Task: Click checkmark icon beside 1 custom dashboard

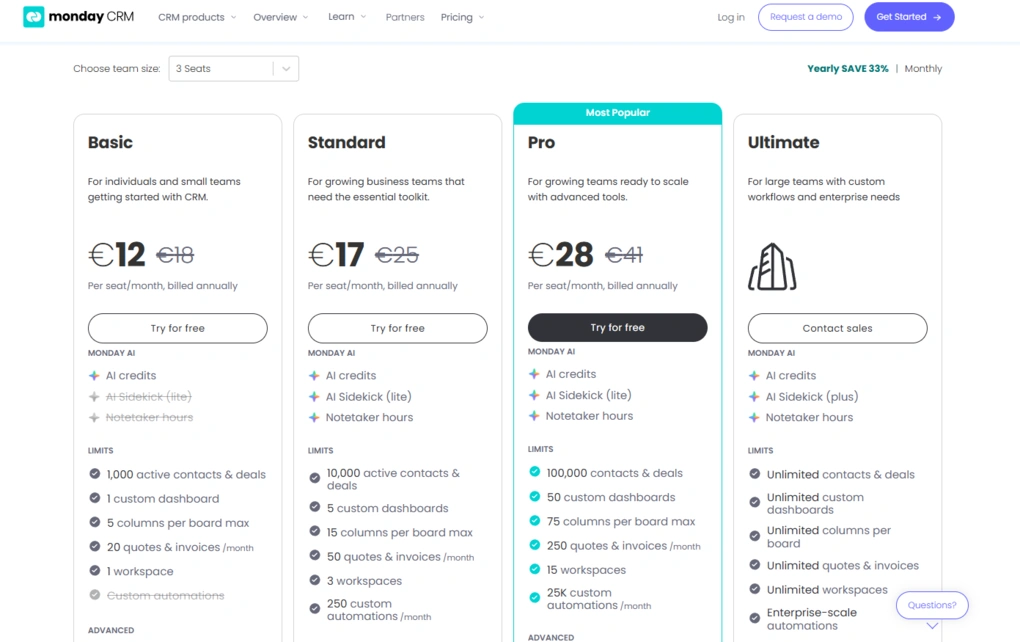Action: (x=95, y=498)
